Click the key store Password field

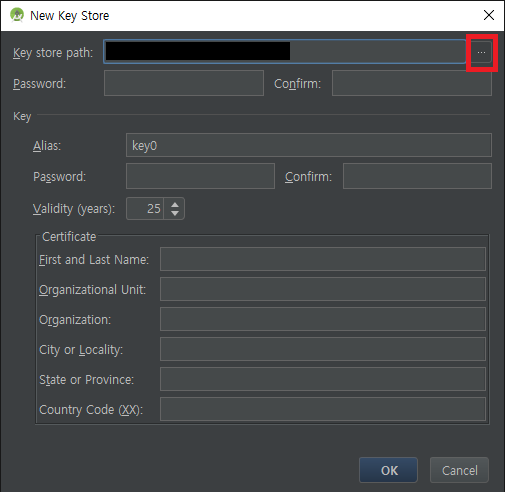[184, 83]
